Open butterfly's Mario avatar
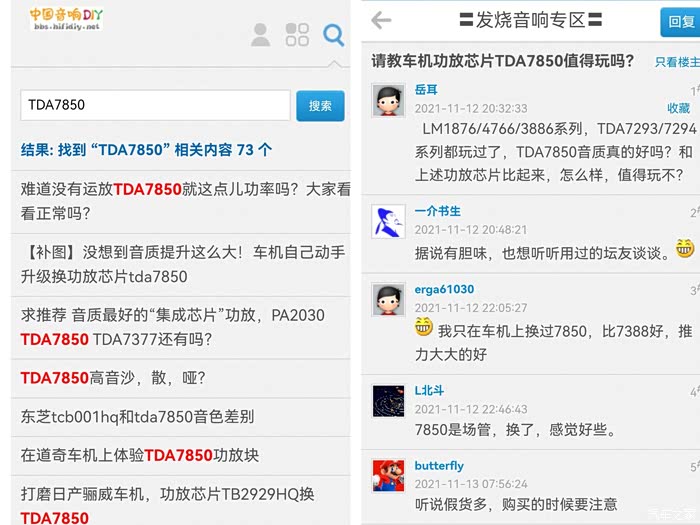The image size is (700, 525). coord(388,476)
